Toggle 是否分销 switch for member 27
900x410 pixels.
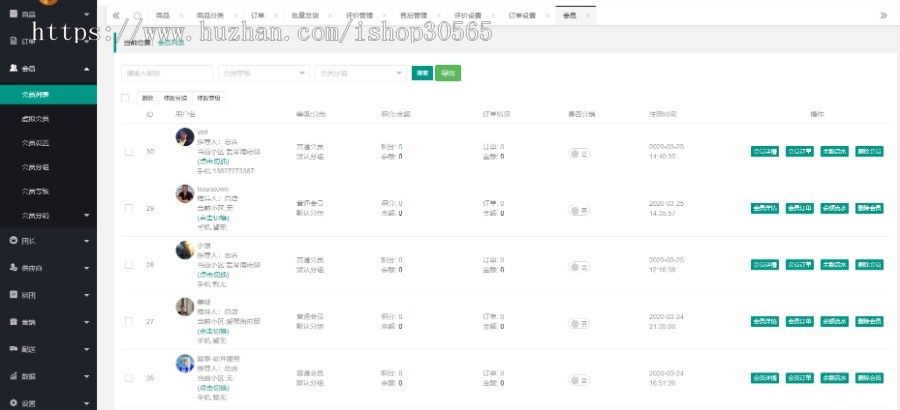[579, 323]
